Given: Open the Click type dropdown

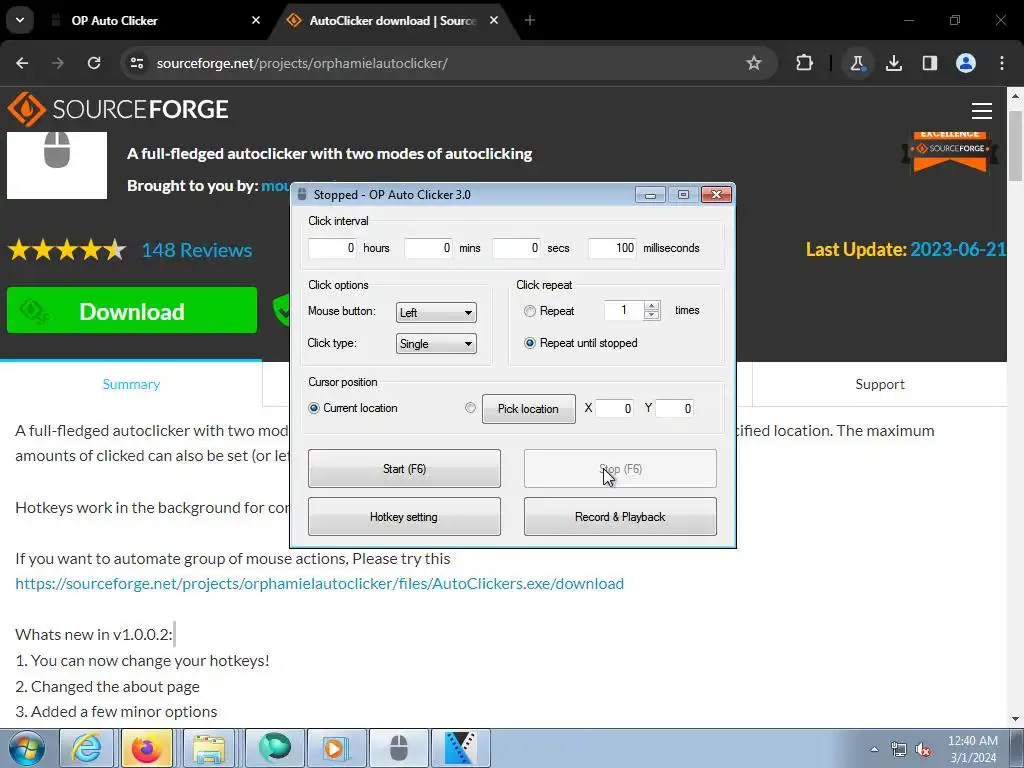Looking at the screenshot, I should pyautogui.click(x=436, y=344).
